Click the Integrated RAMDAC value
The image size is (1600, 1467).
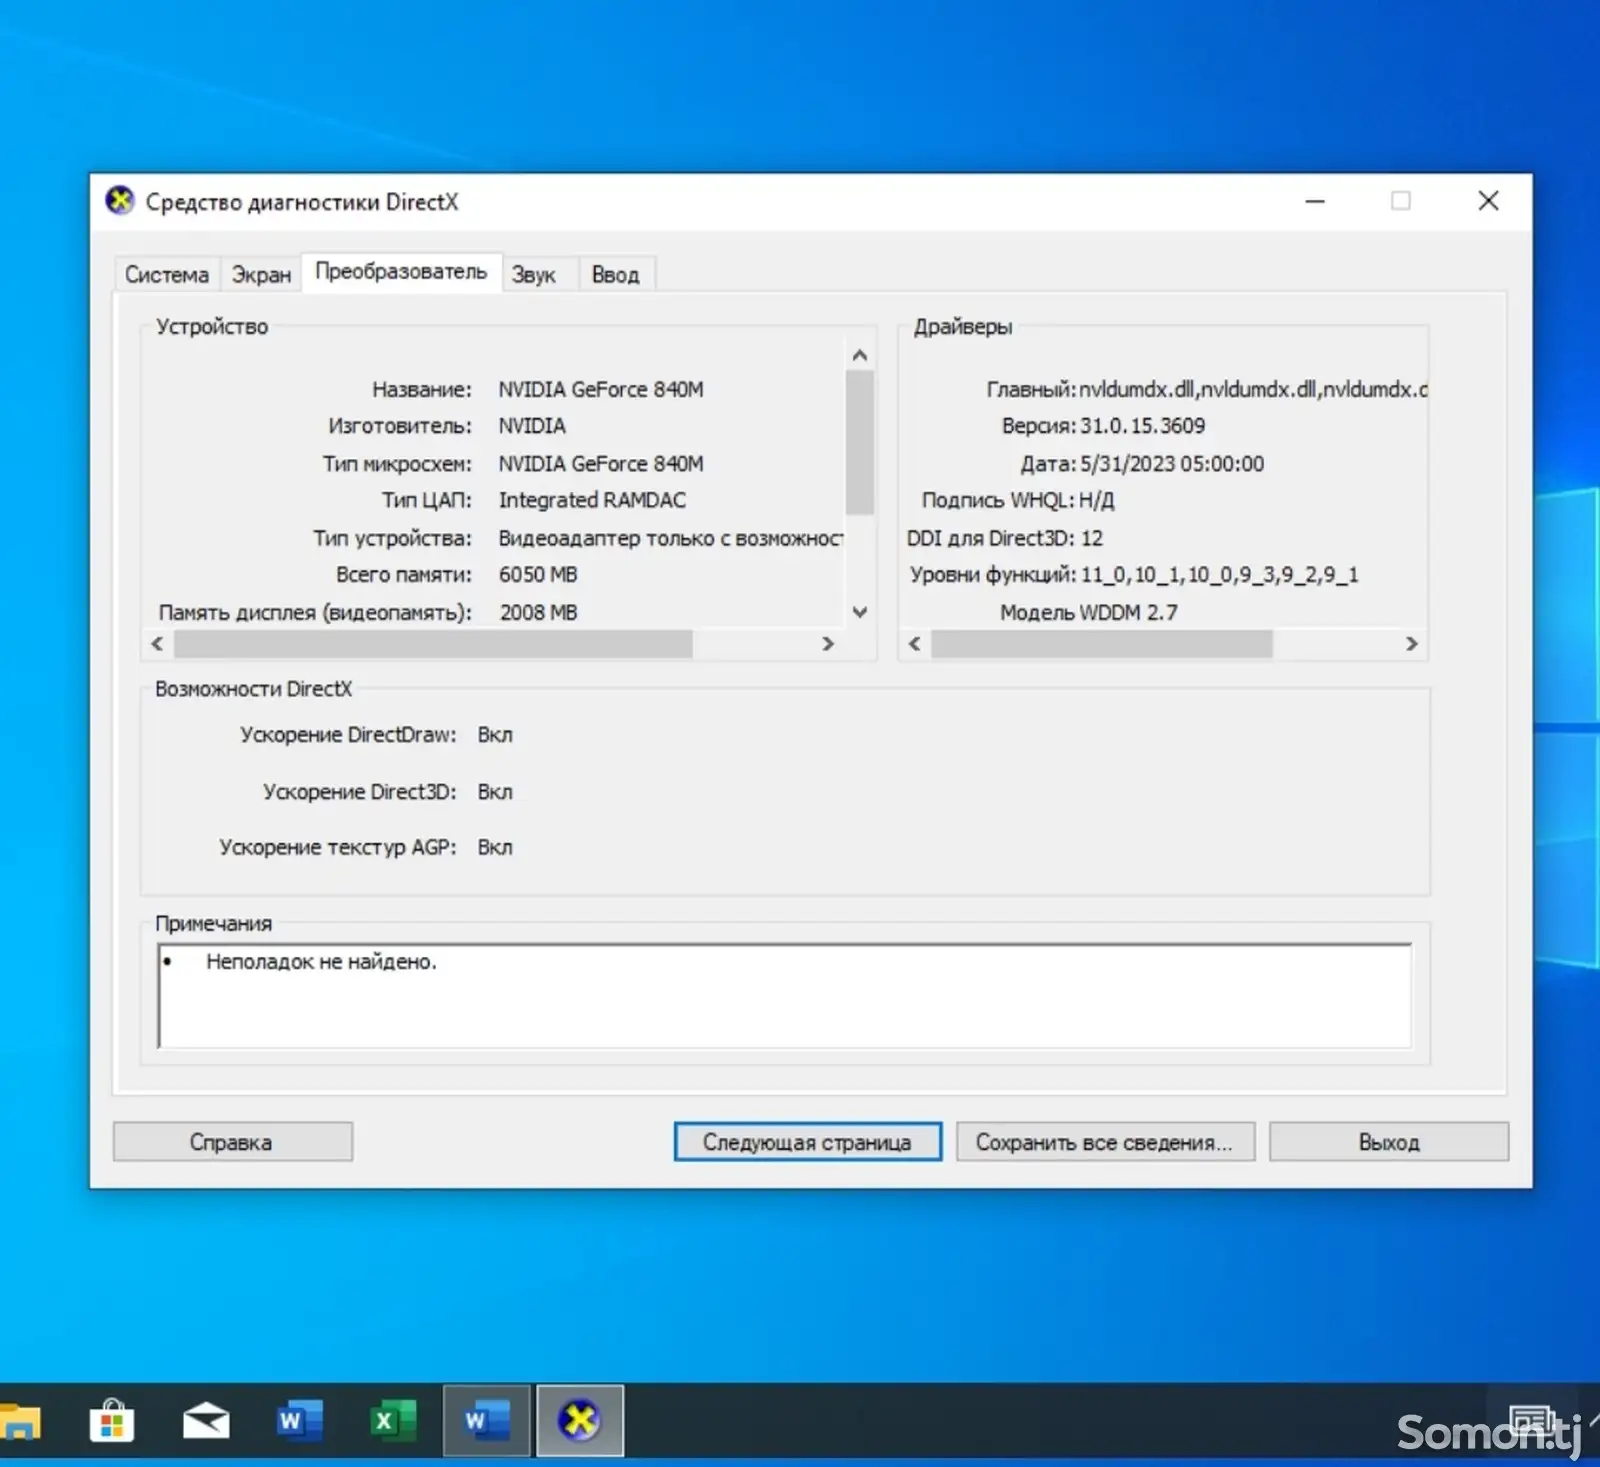click(592, 500)
